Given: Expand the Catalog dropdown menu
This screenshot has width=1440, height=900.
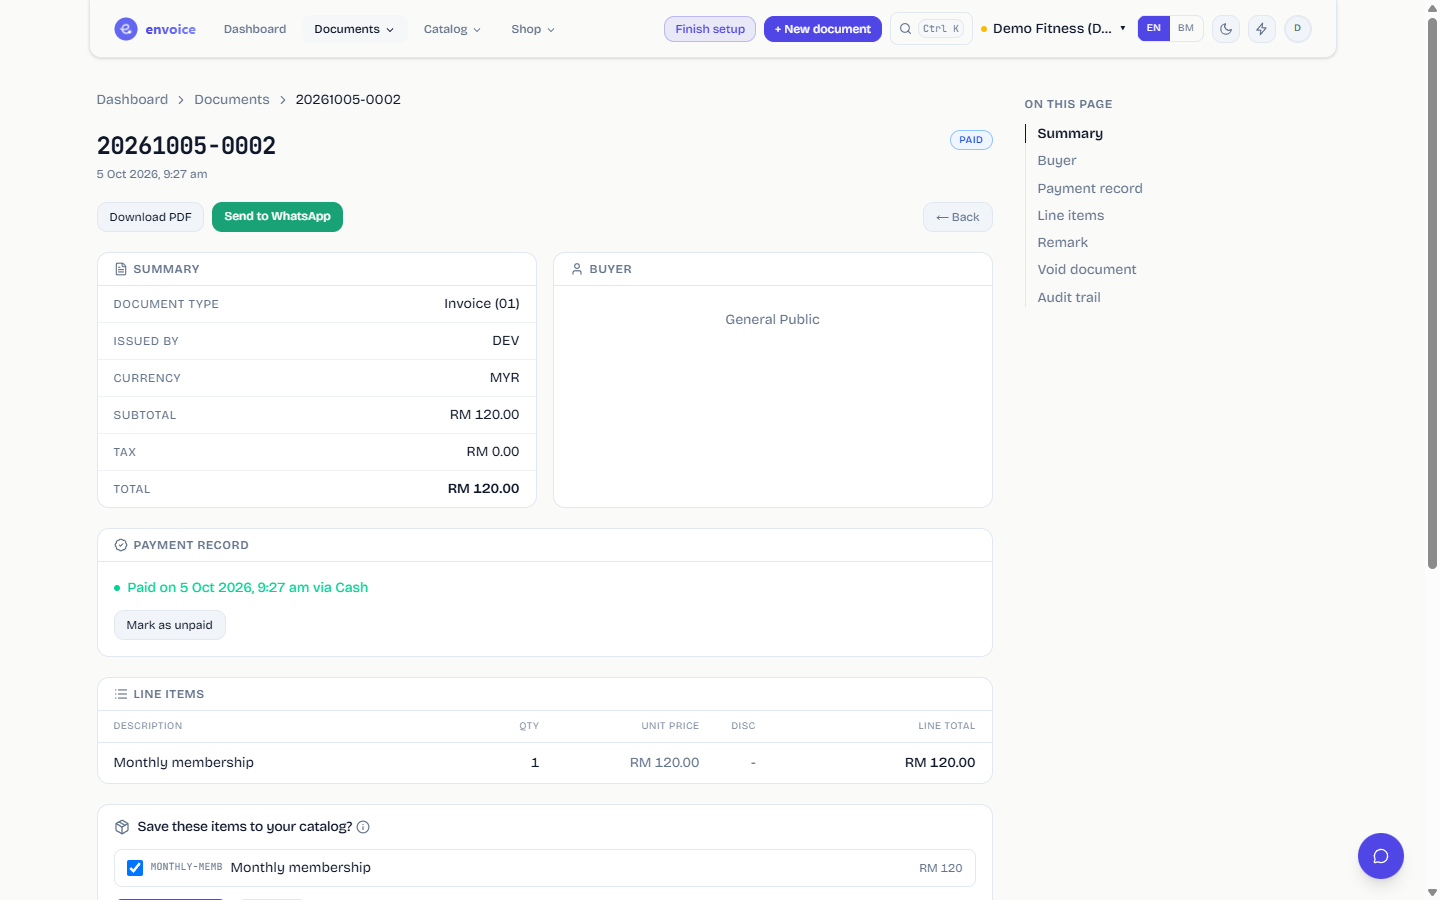Looking at the screenshot, I should pos(452,29).
